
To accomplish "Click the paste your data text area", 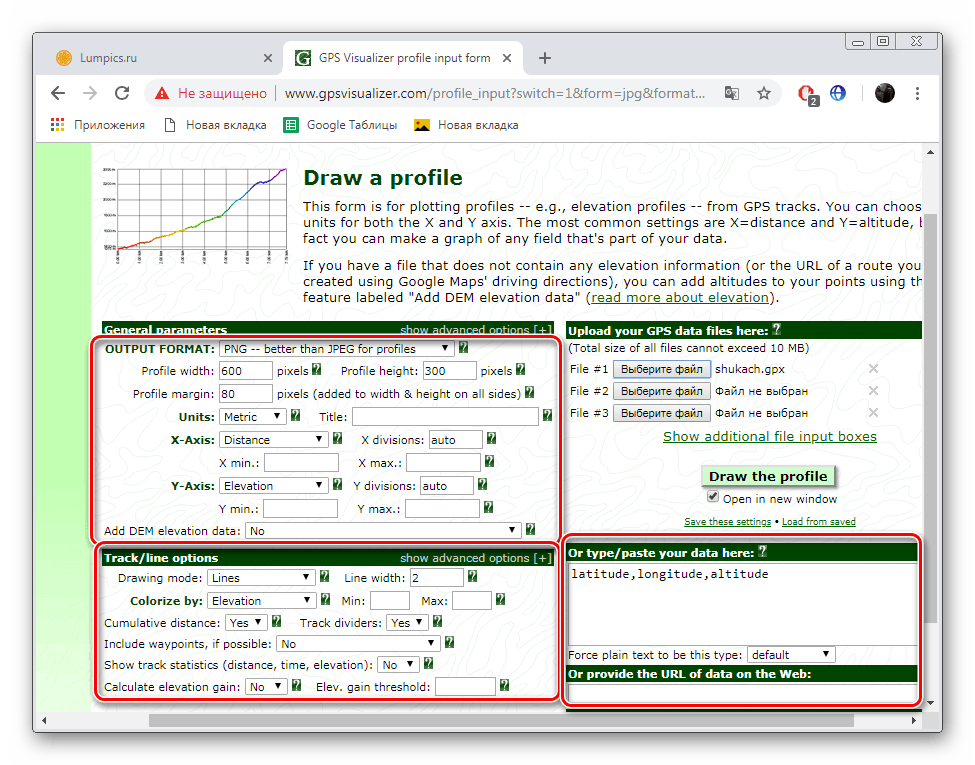I will point(742,605).
